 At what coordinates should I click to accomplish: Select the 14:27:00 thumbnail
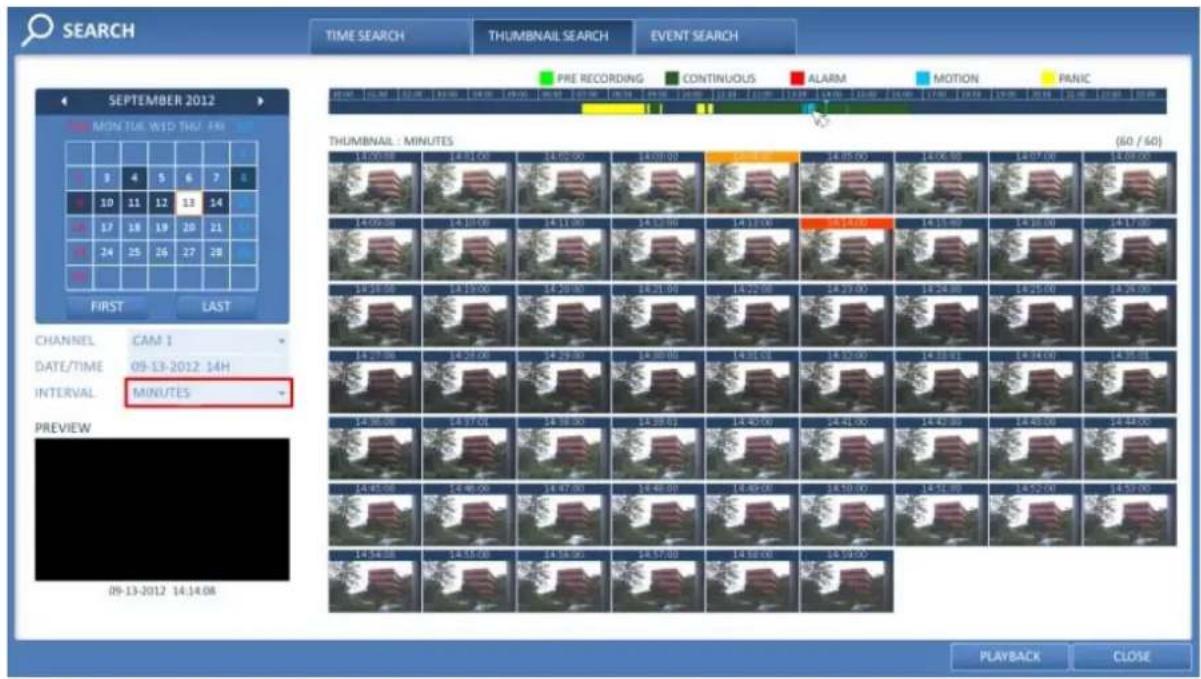(x=374, y=381)
